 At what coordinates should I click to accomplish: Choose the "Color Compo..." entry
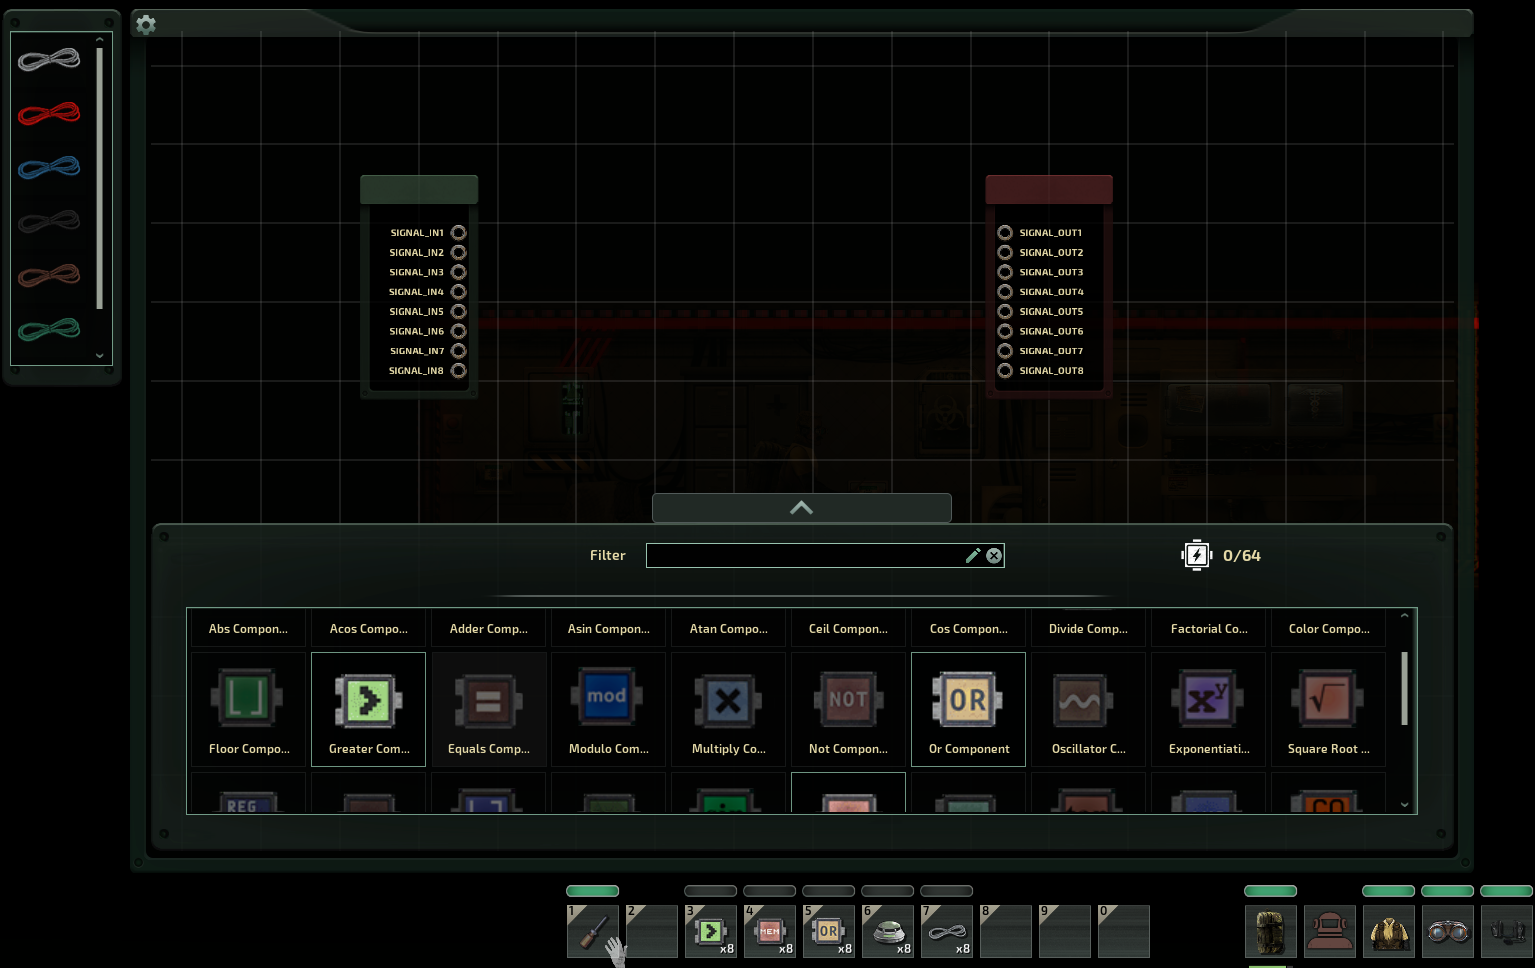[x=1328, y=629]
